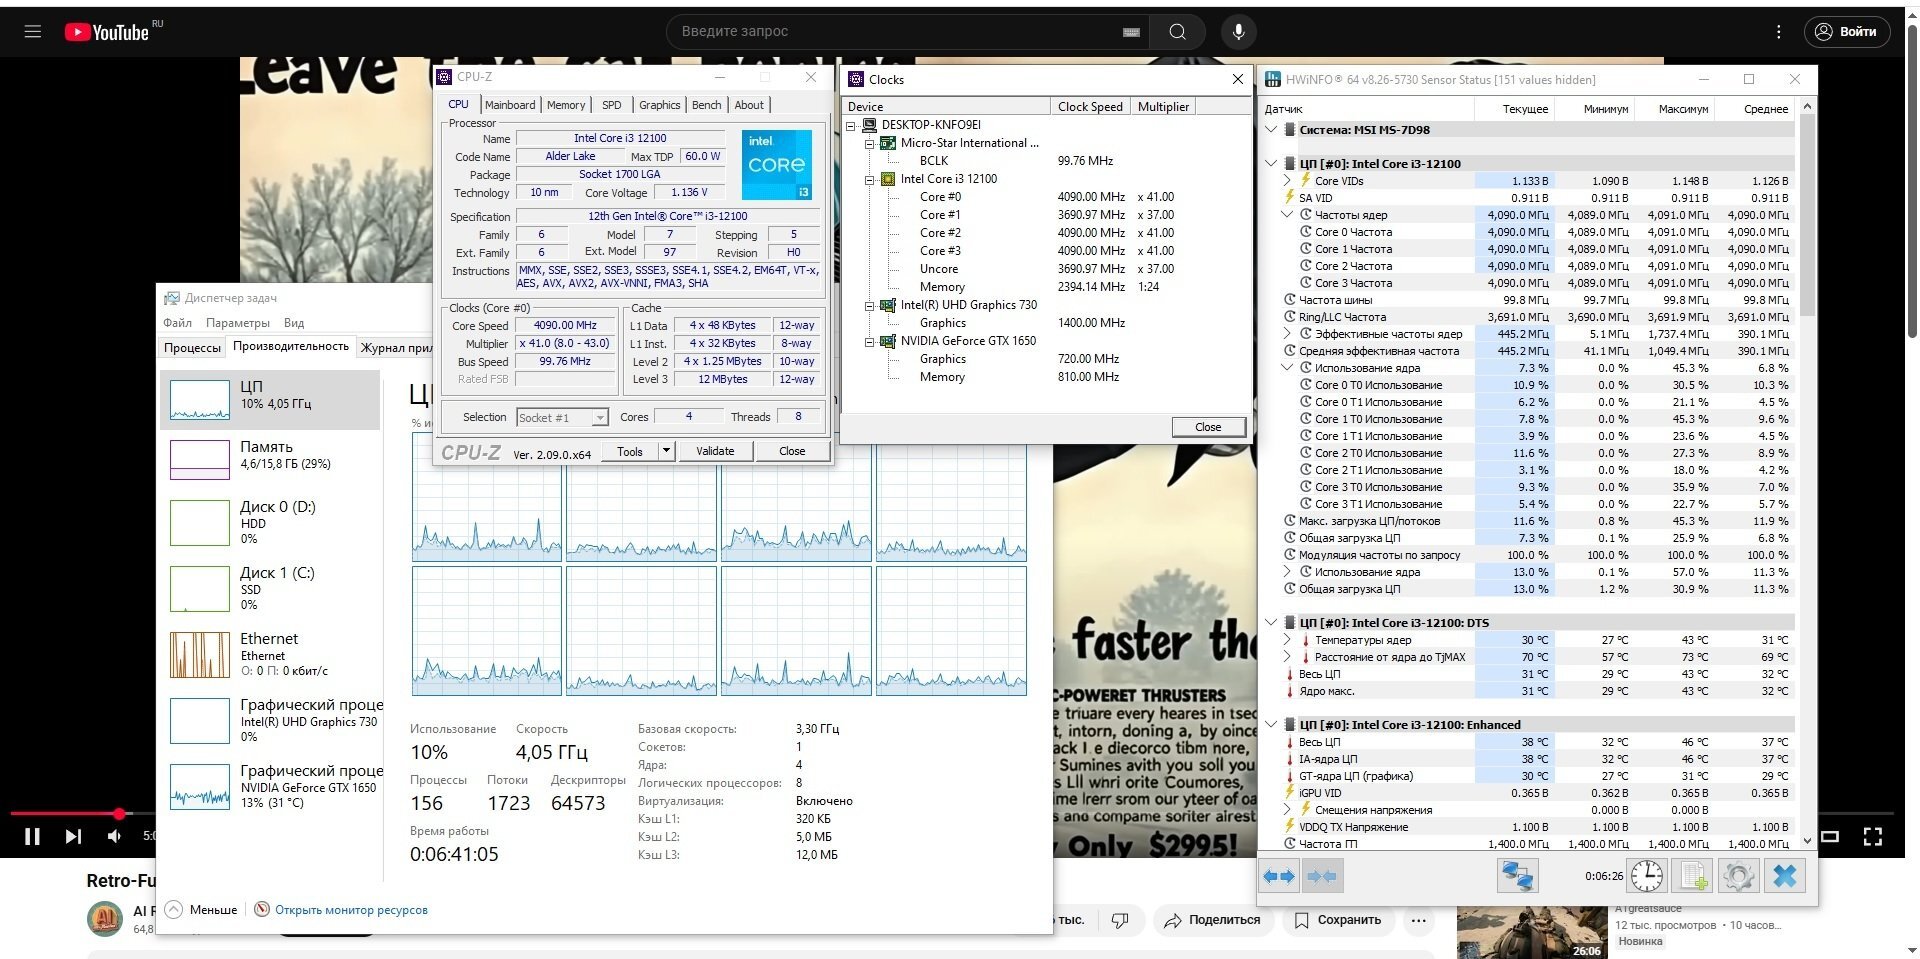Open on-screen keyboard icon in search box
Screen dimensions: 1920x959
pyautogui.click(x=1131, y=32)
